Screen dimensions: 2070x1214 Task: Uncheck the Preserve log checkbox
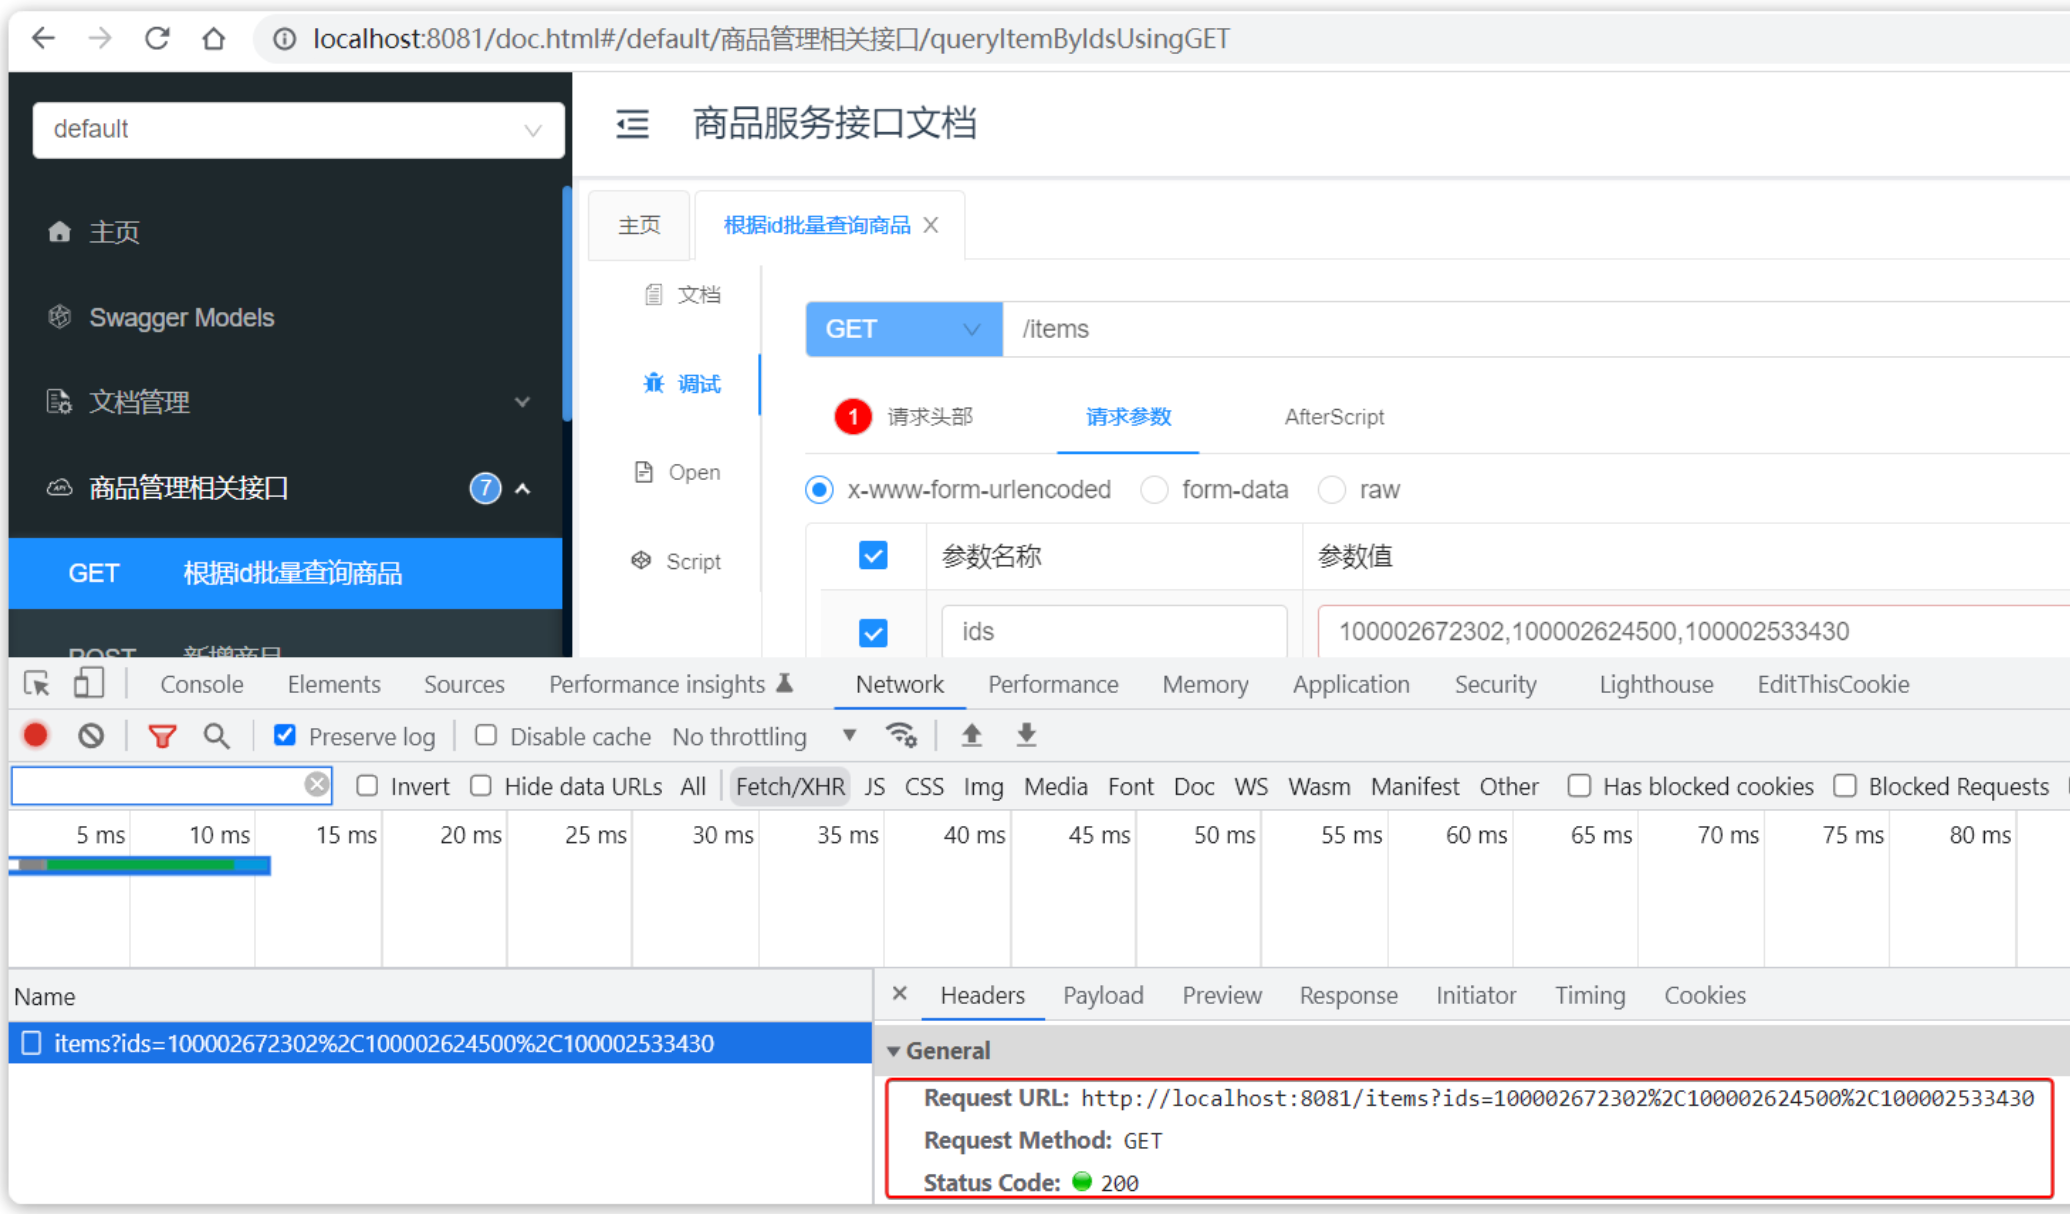285,736
